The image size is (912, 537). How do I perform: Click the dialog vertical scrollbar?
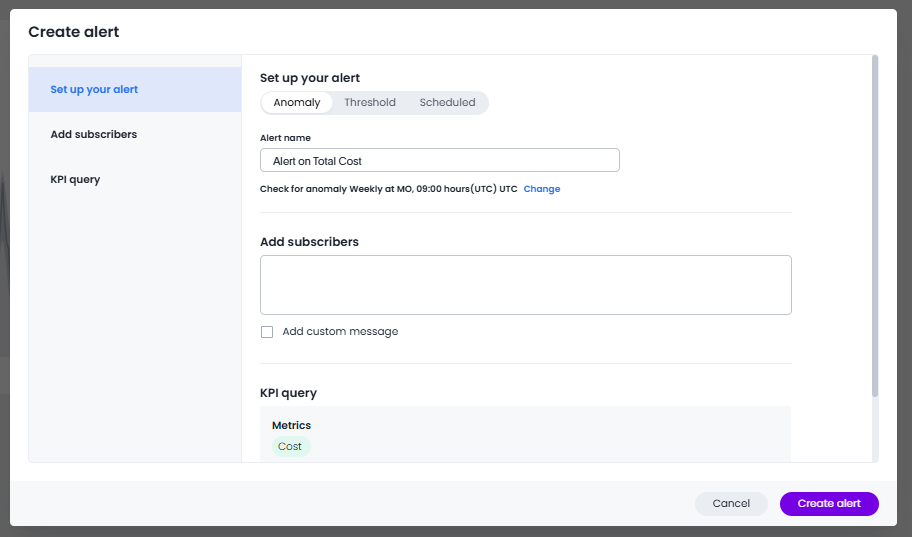(875, 226)
